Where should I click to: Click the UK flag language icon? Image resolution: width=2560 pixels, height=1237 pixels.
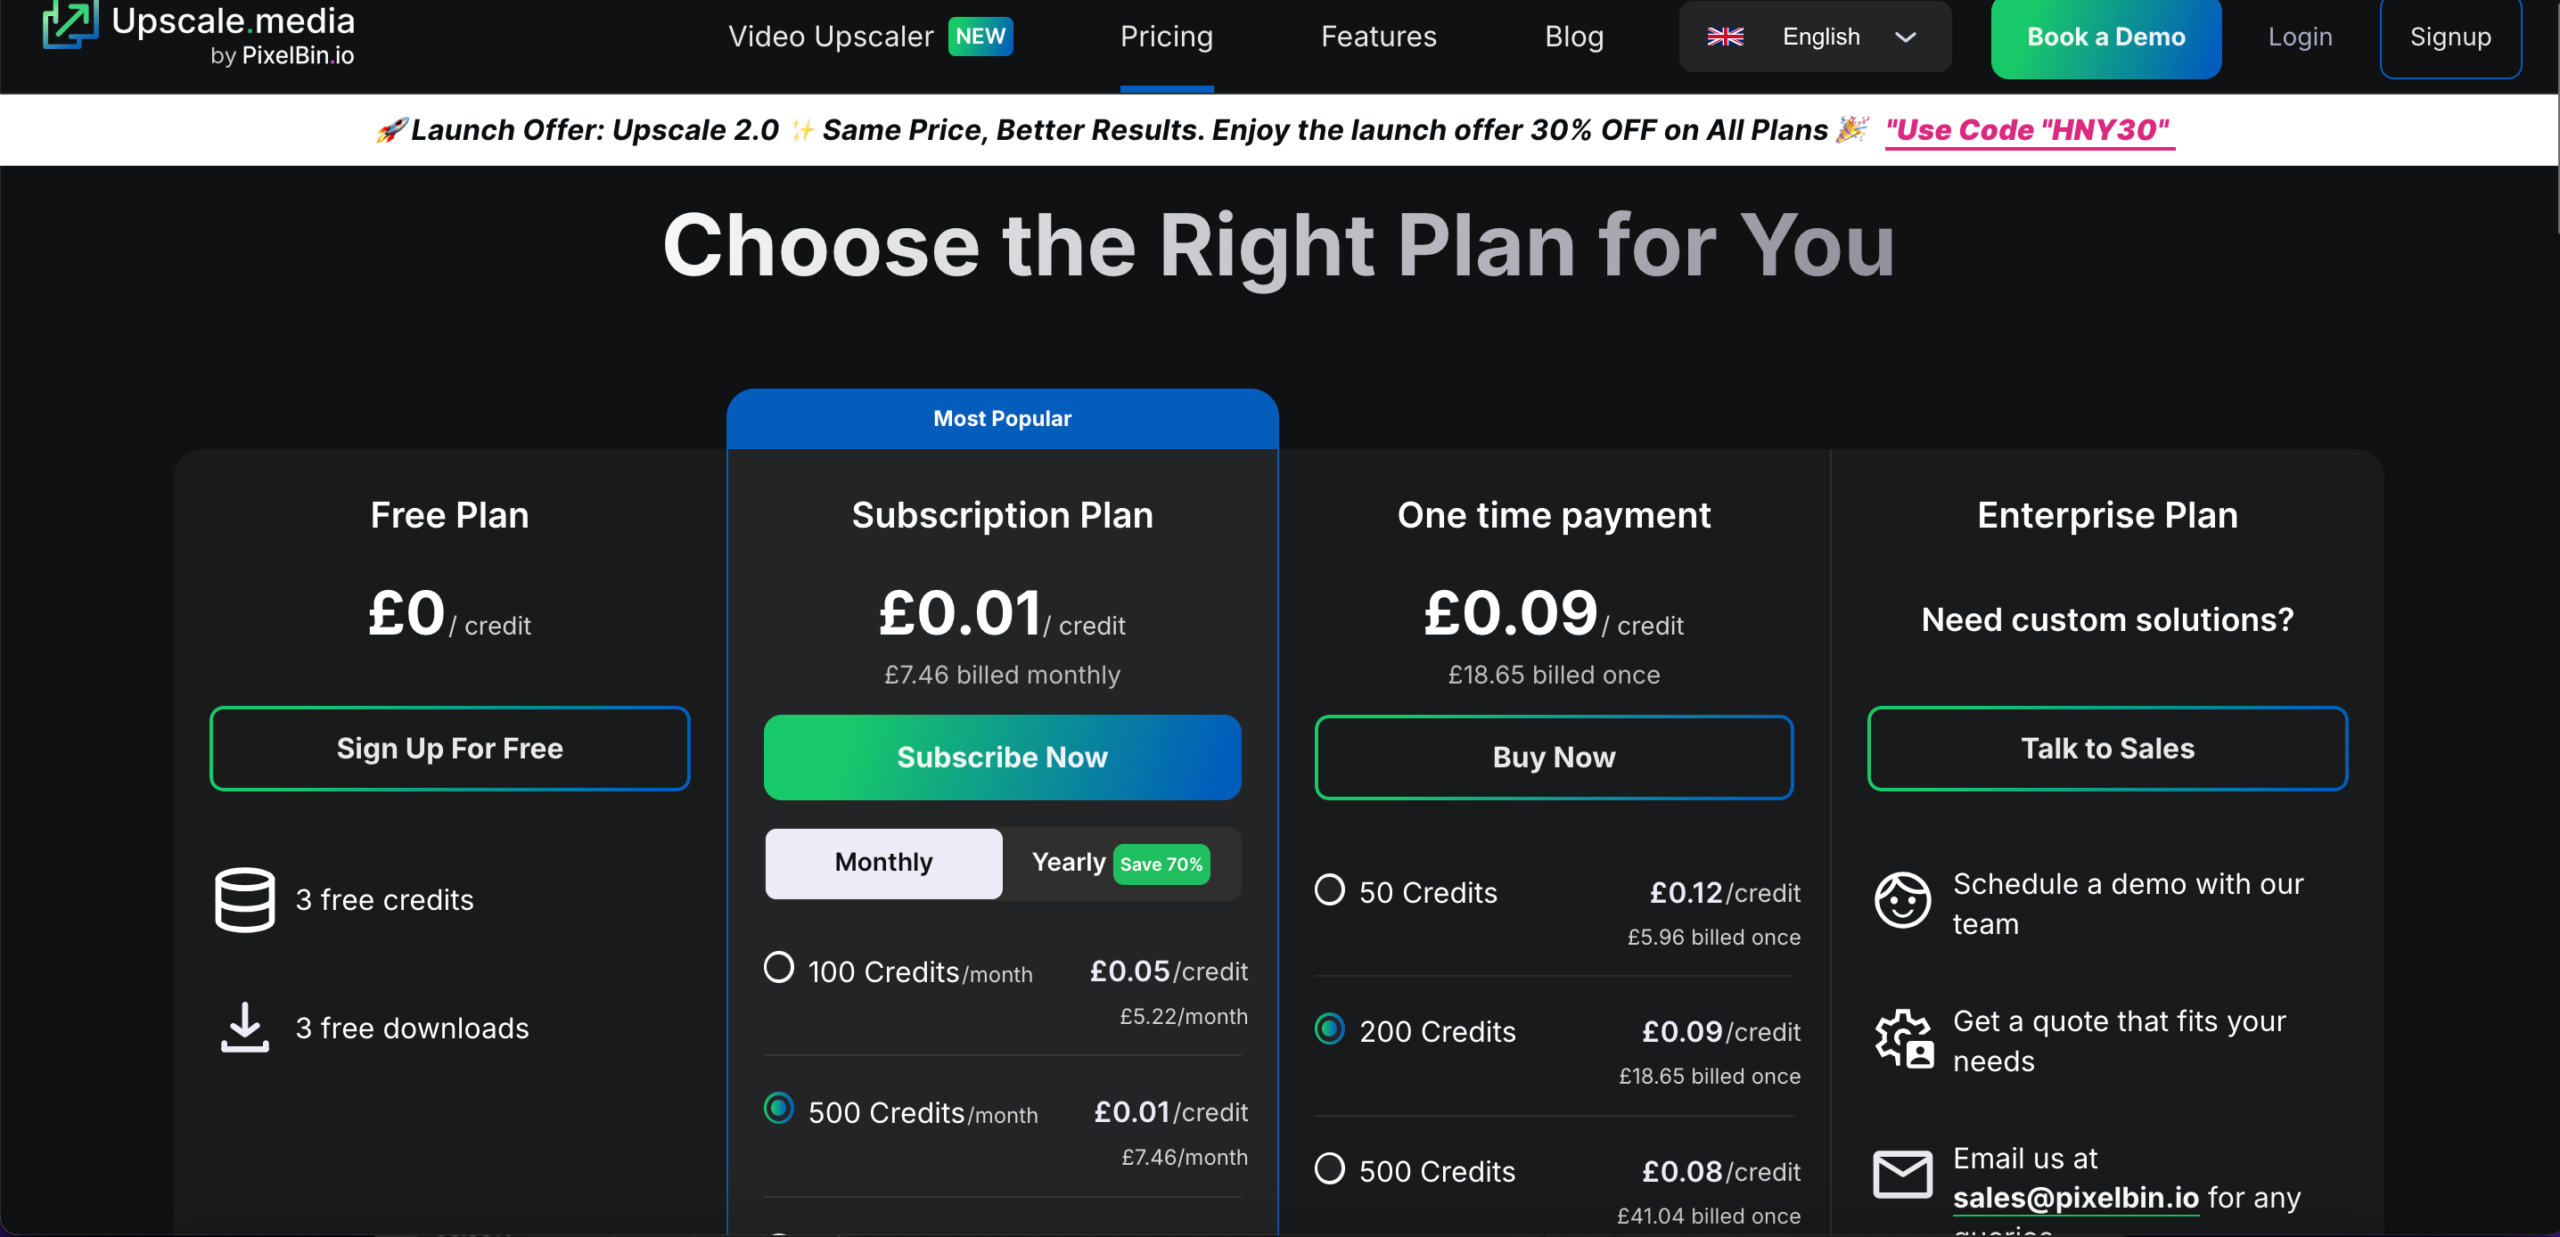click(x=1725, y=37)
